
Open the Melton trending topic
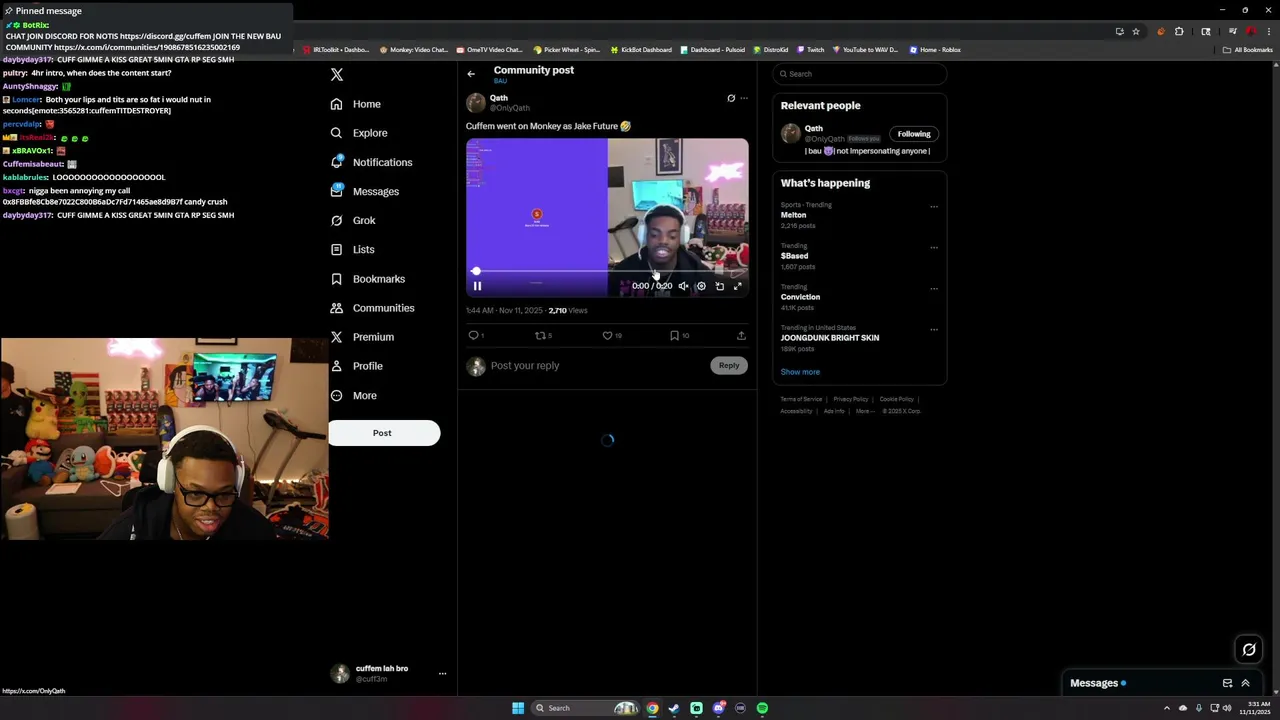[793, 215]
